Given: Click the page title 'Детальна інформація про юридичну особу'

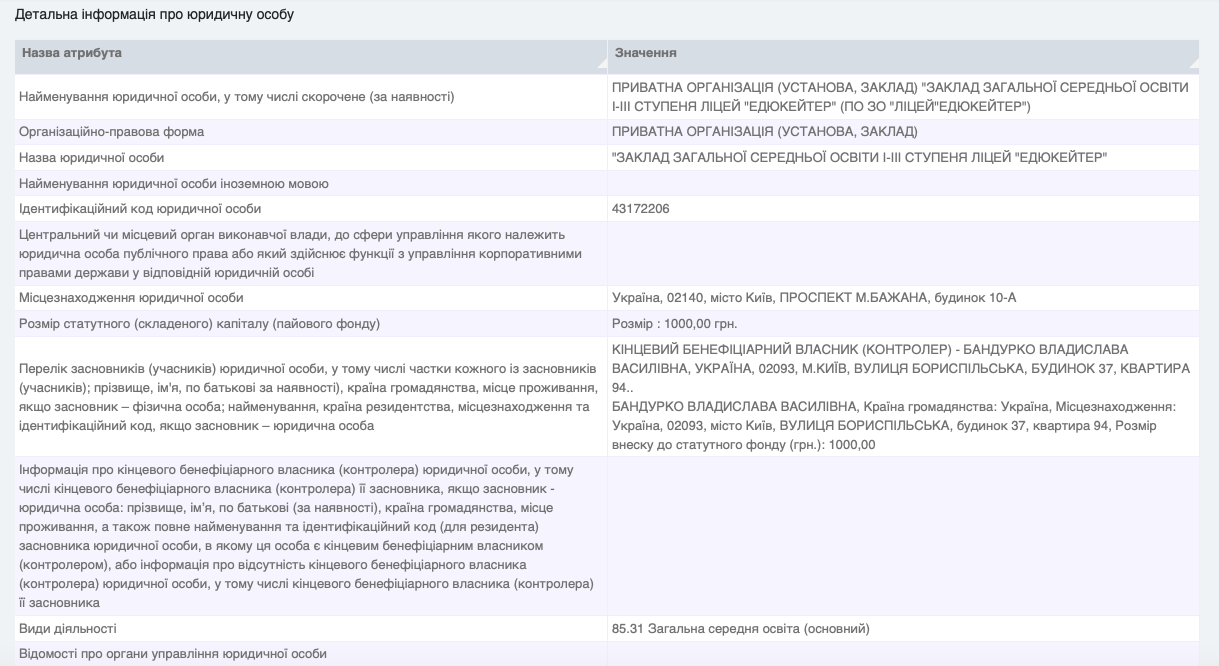Looking at the screenshot, I should 154,16.
